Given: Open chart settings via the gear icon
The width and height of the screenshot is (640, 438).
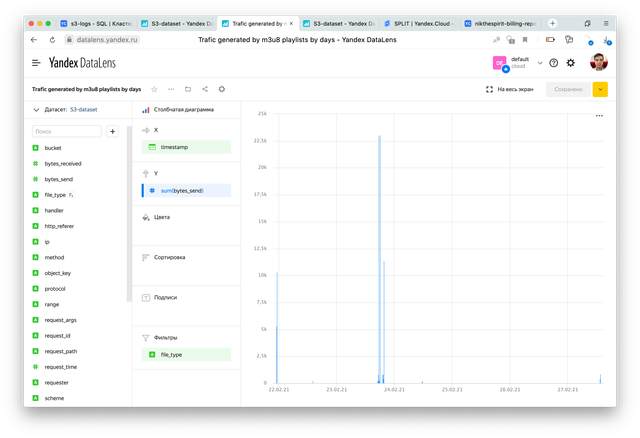Looking at the screenshot, I should [x=221, y=89].
